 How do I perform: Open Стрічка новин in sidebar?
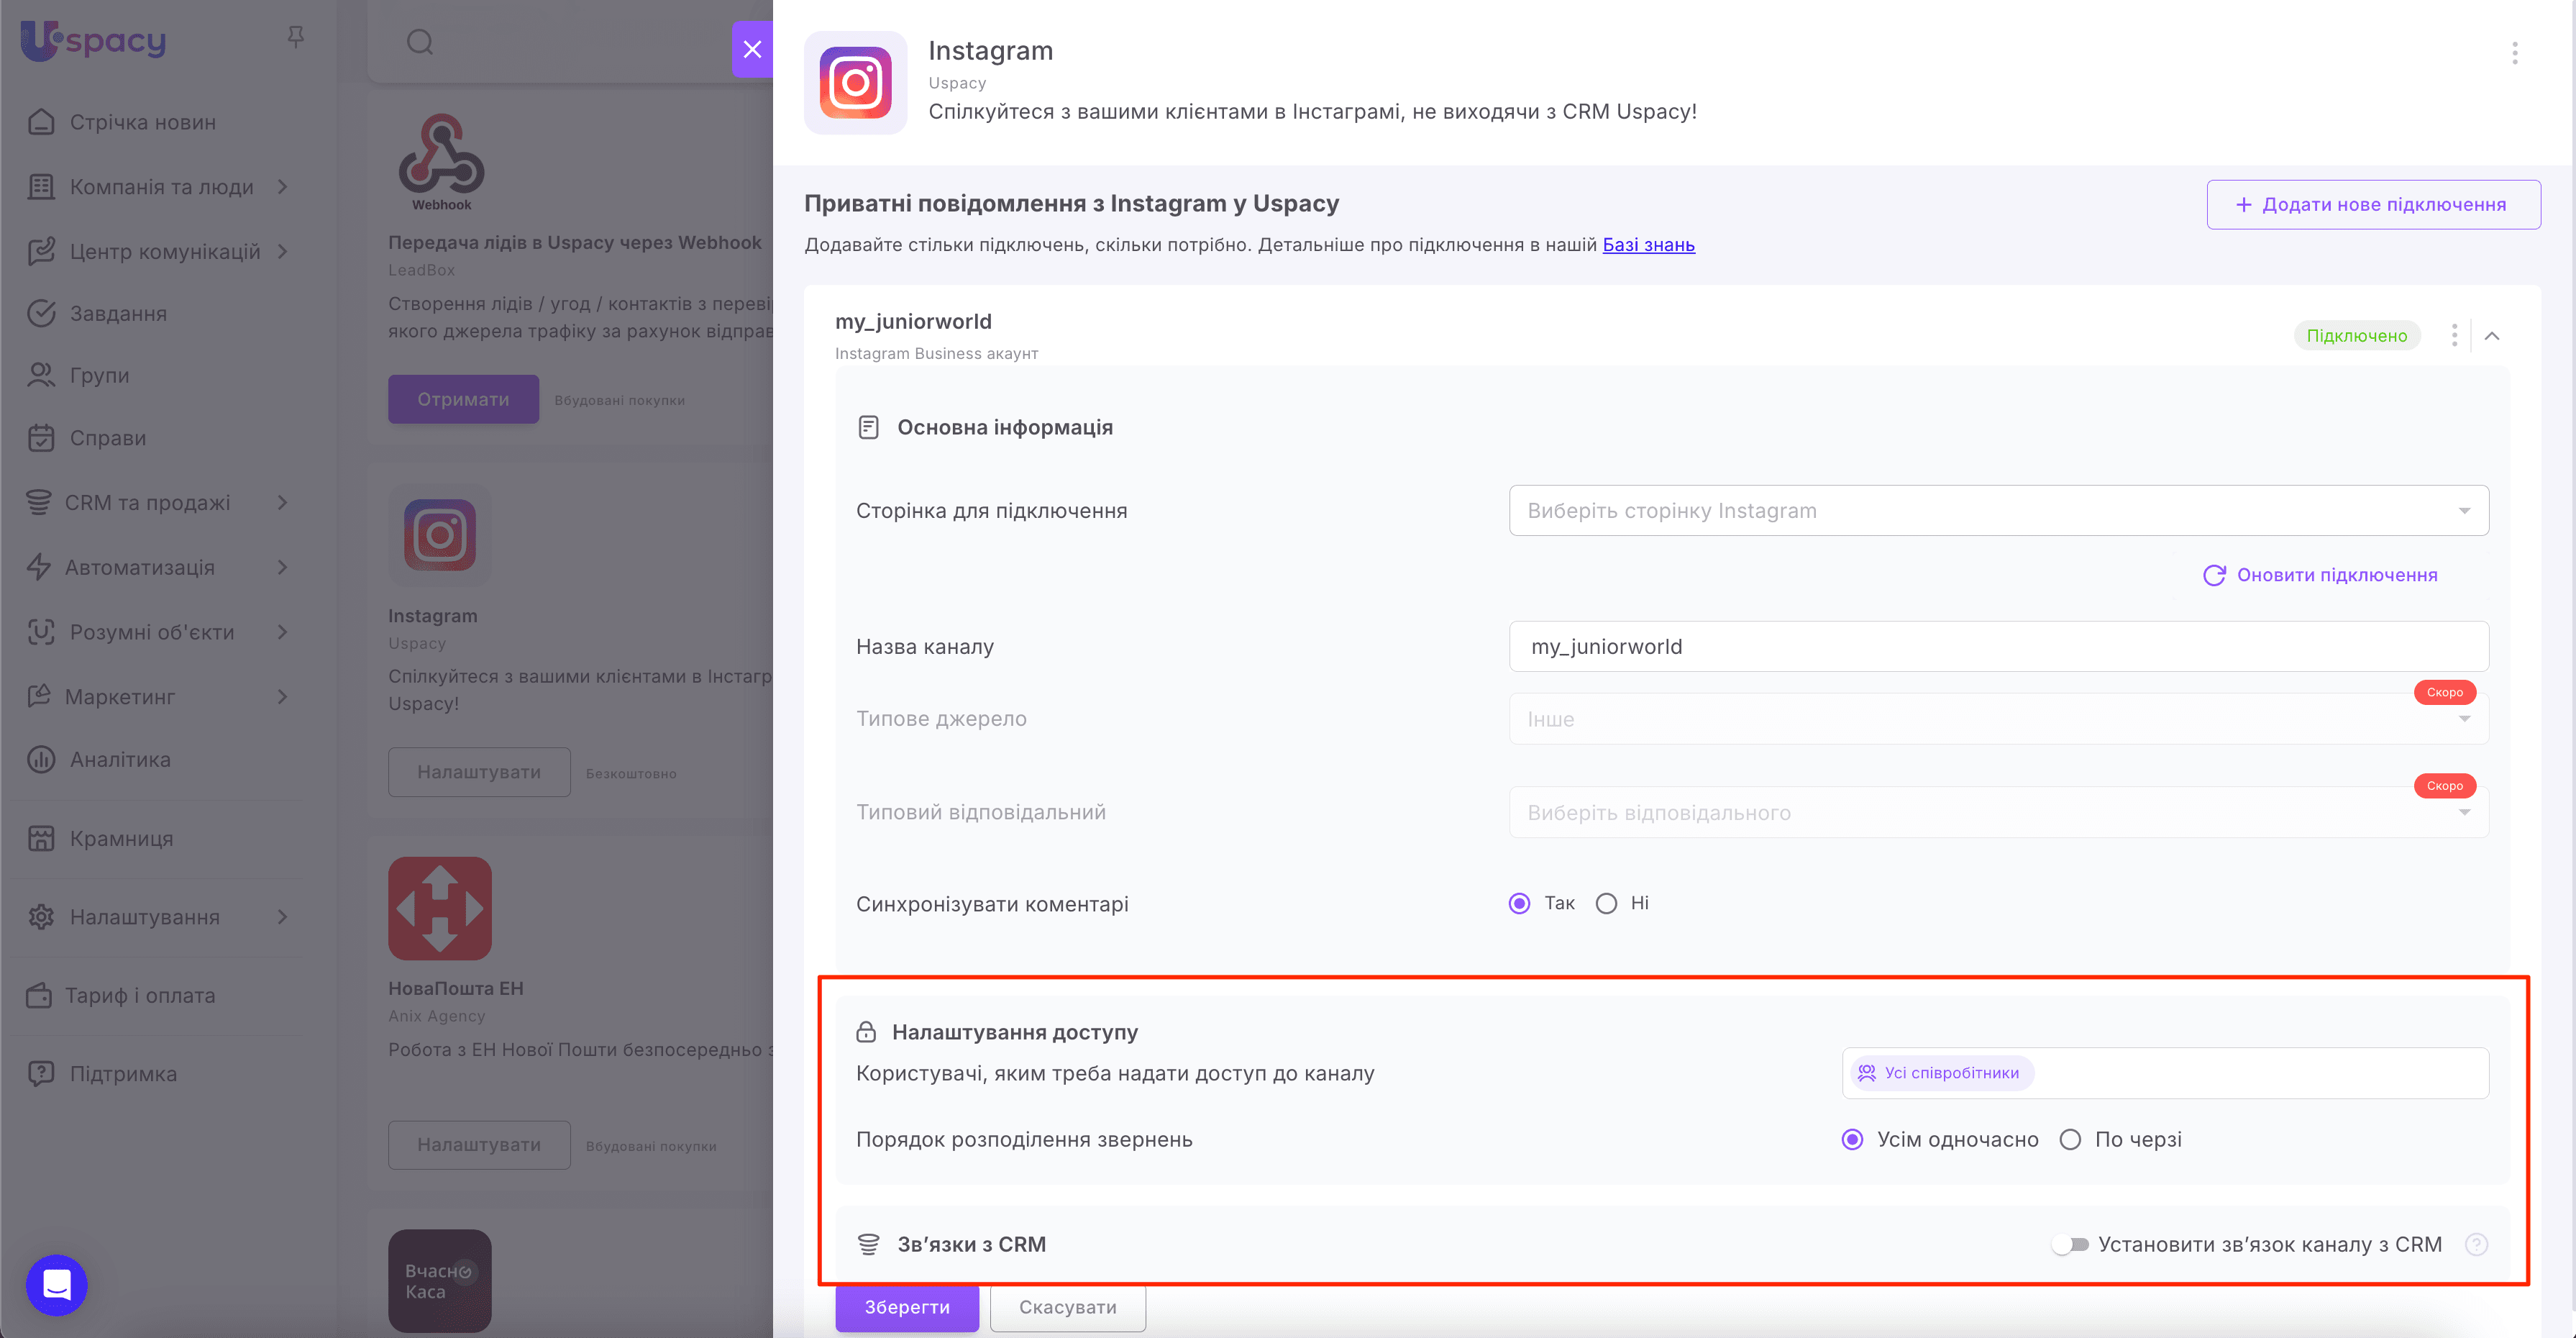[x=142, y=122]
